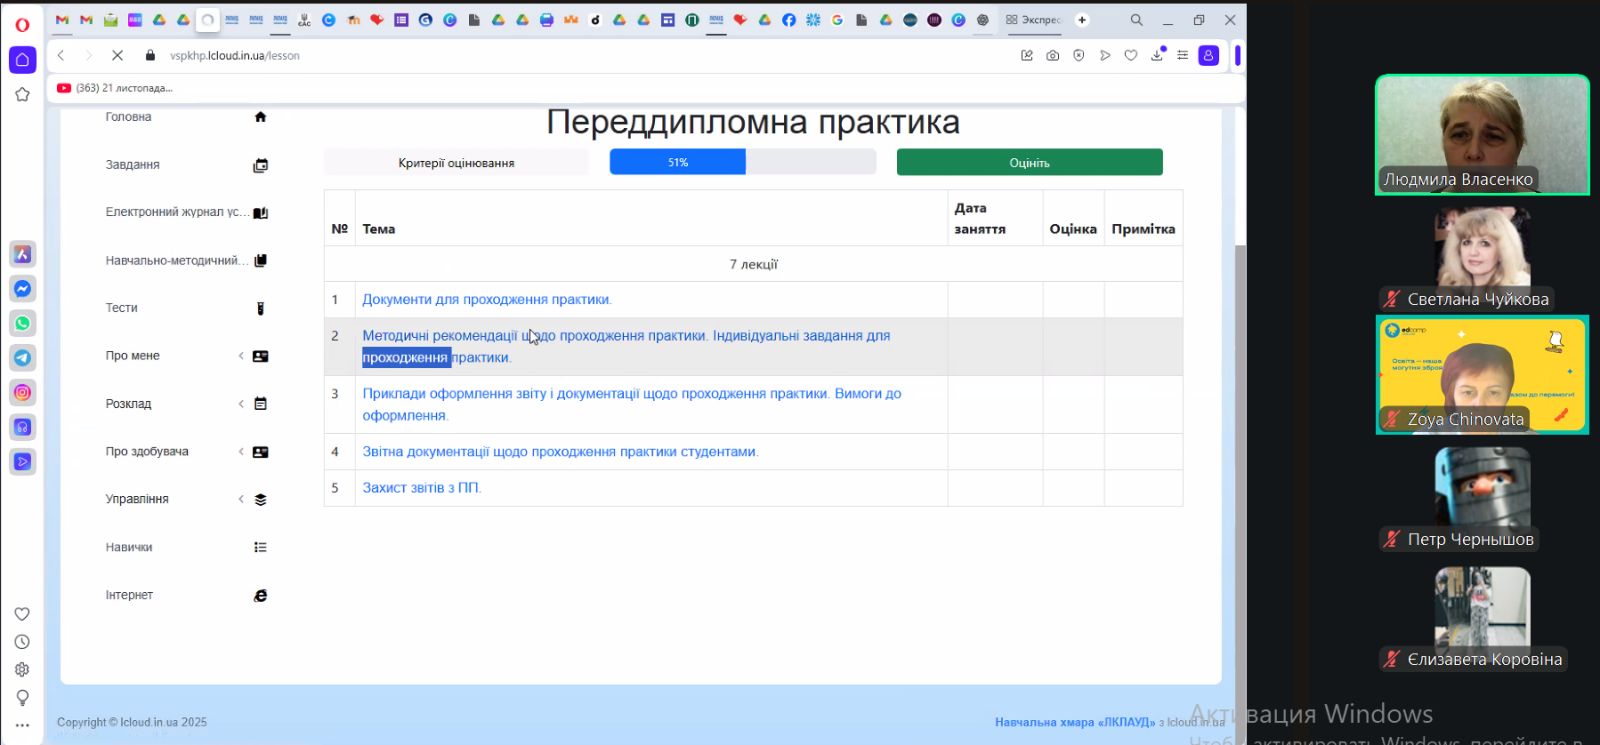Open the Захист звітів з ПП lesson link

click(421, 488)
